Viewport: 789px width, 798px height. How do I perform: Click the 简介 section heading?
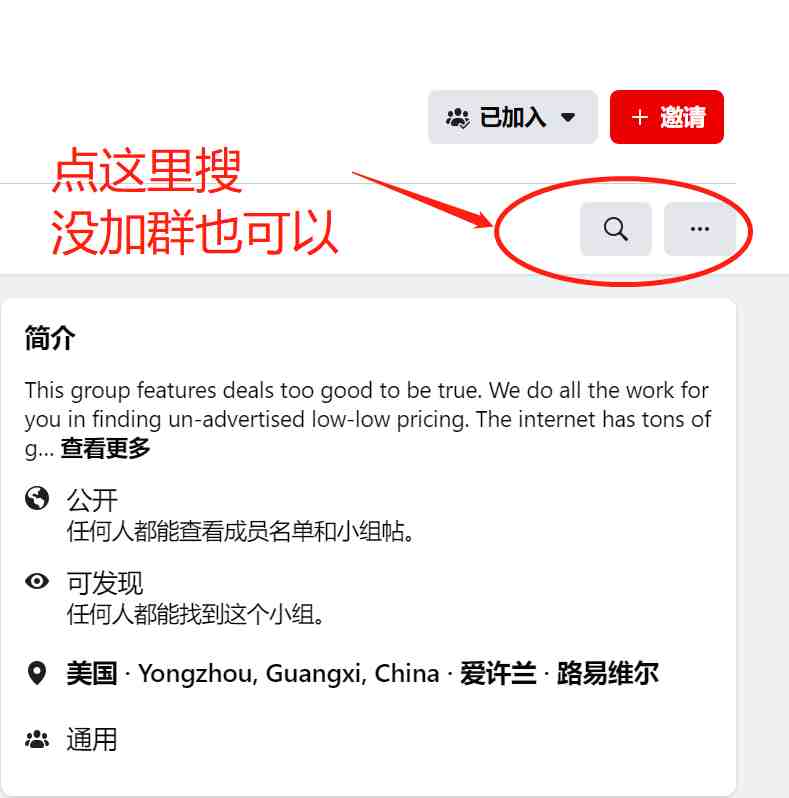50,338
